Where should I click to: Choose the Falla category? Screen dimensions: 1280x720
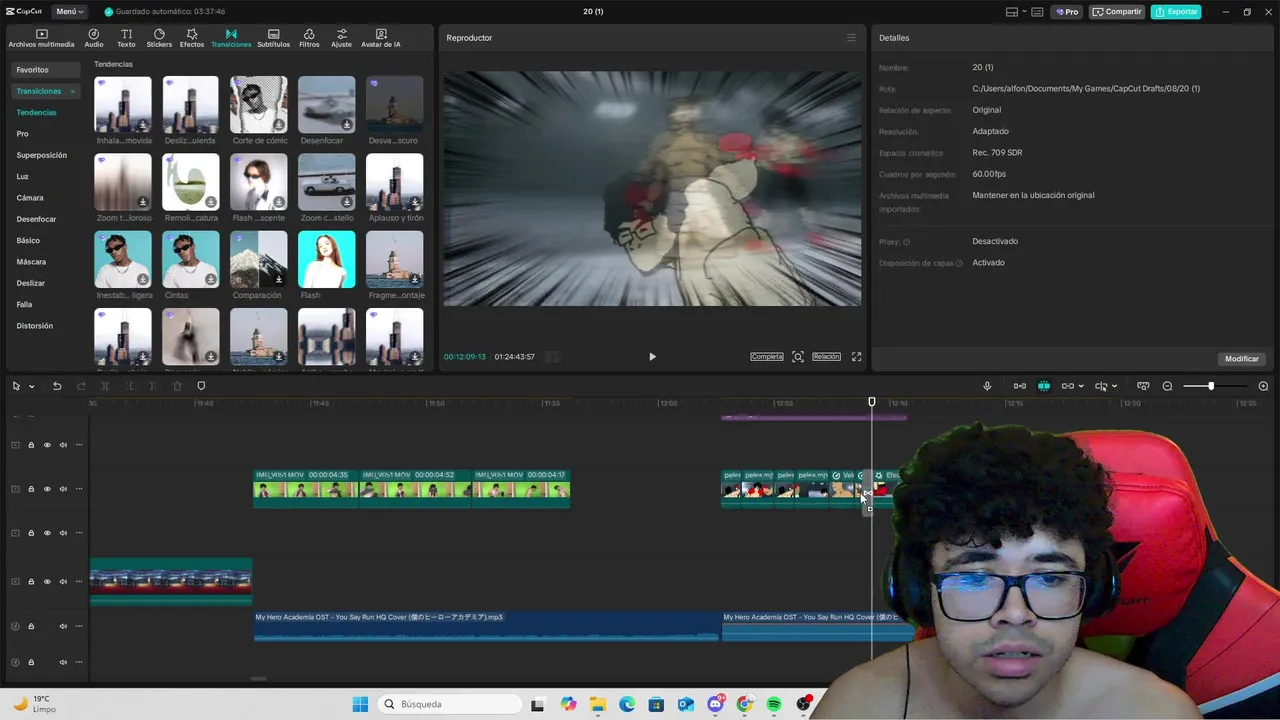tap(24, 304)
